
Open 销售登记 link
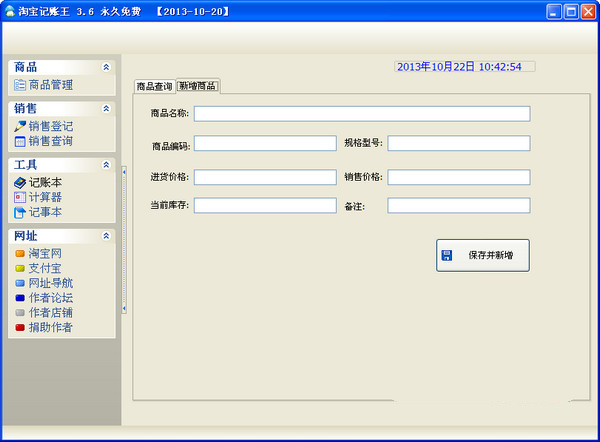coord(51,126)
